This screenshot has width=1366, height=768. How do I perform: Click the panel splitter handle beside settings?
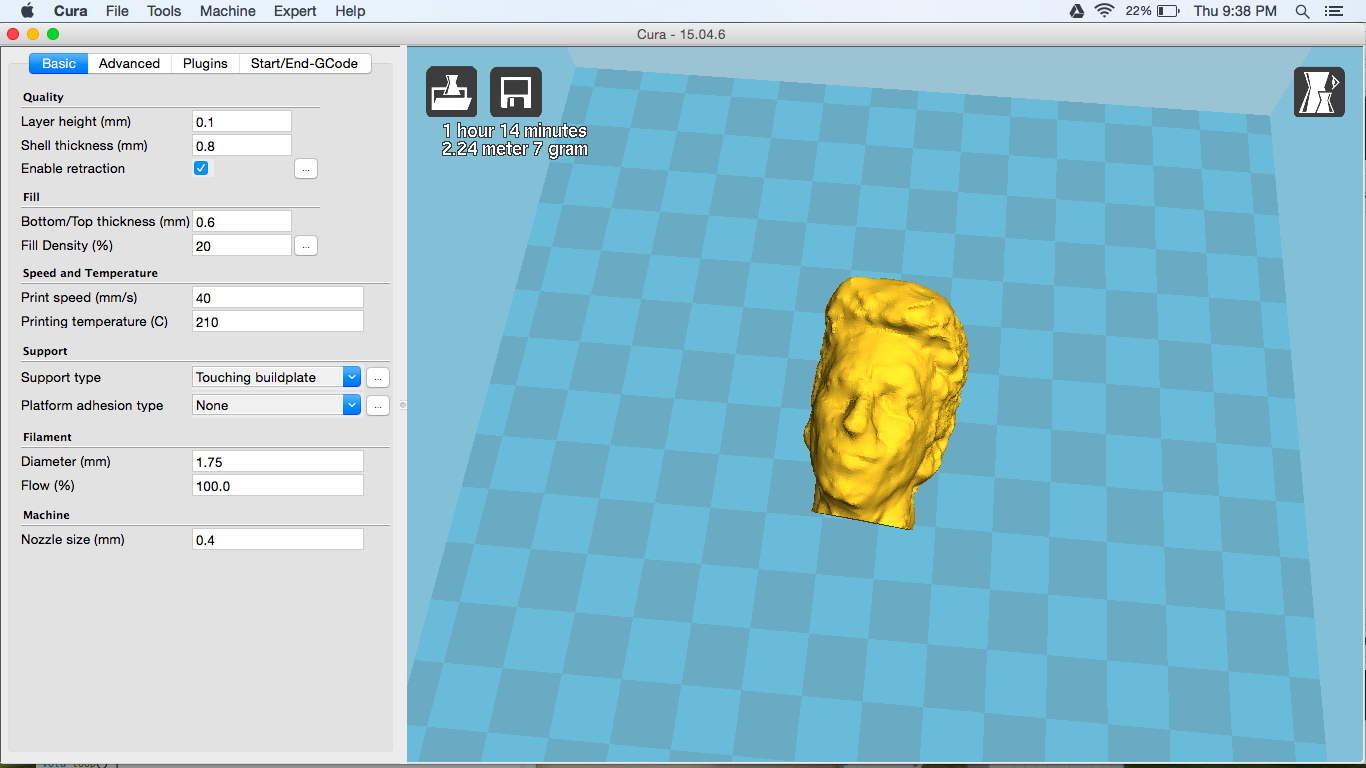(x=403, y=405)
